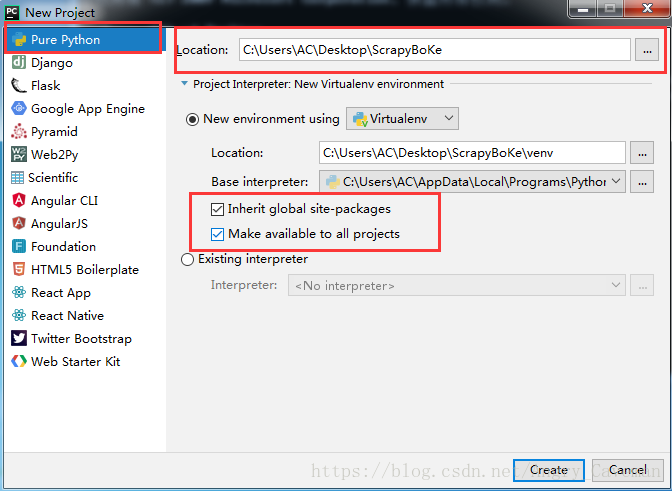
Task: Select React App label
Action: point(61,293)
